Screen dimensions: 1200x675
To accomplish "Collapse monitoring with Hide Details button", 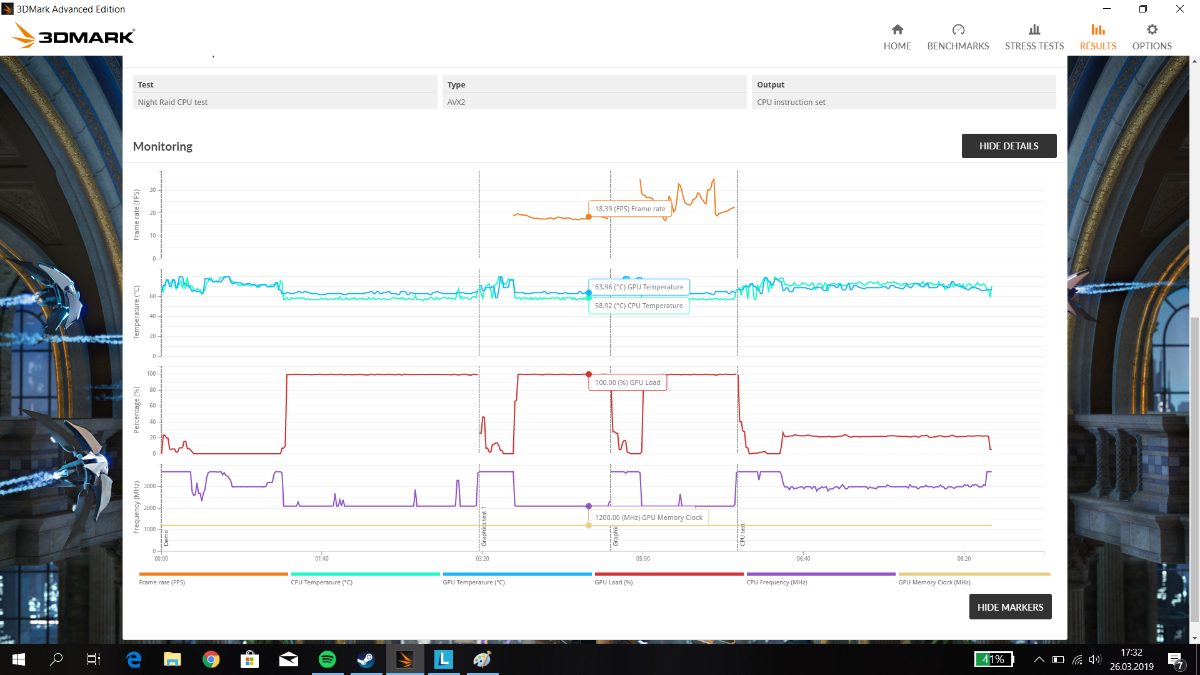I will point(1008,146).
